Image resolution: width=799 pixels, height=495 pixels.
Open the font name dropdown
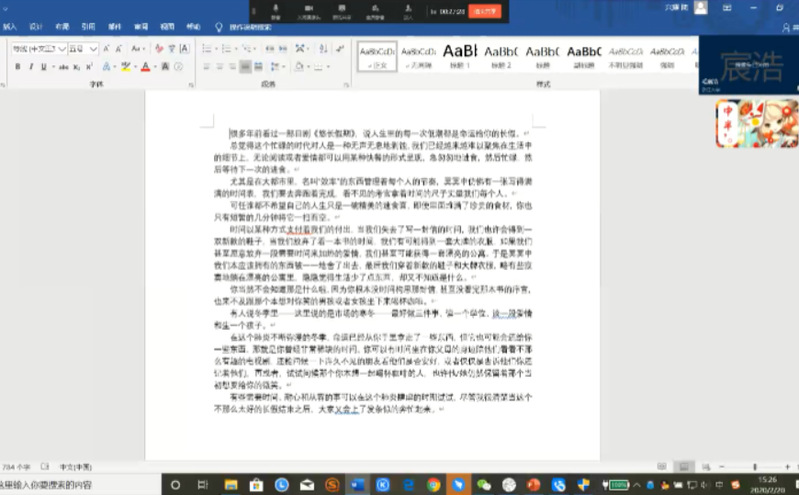[61, 48]
